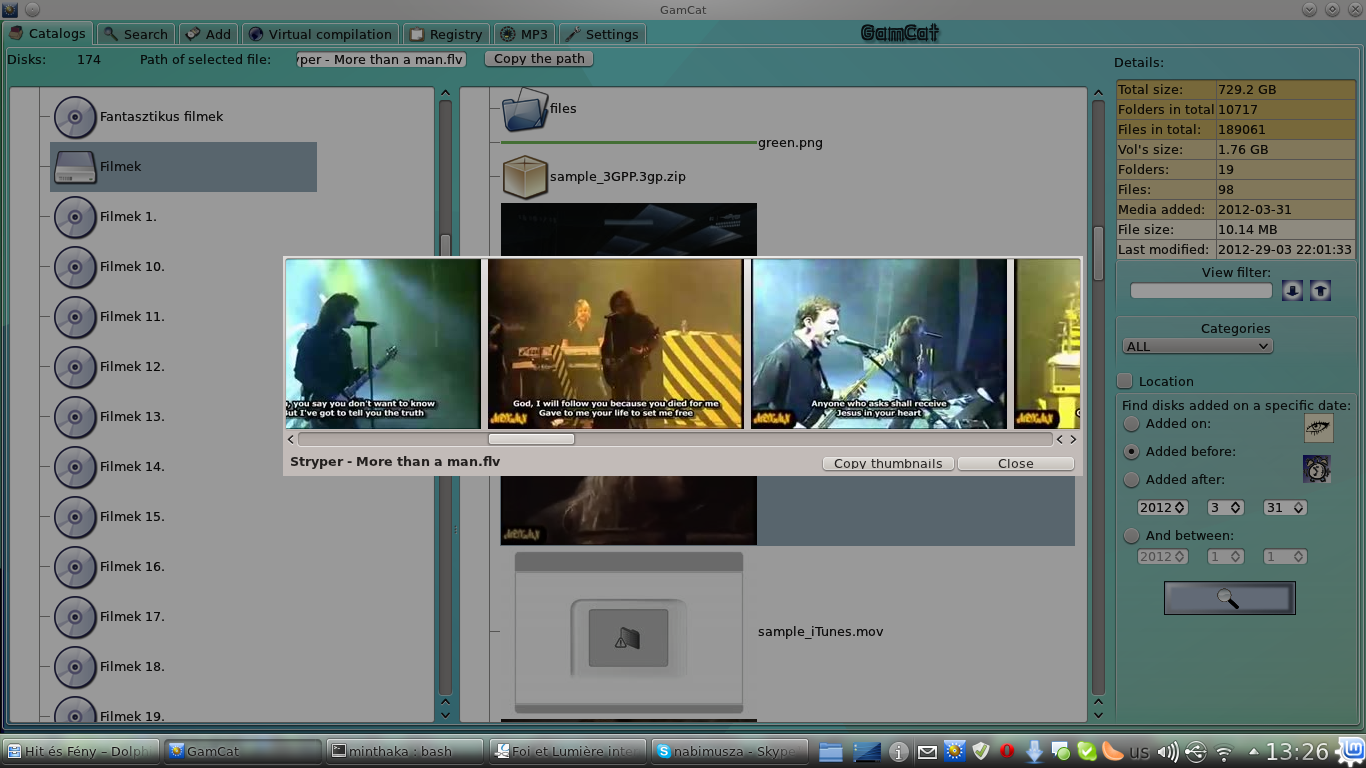Click the Total size 729.2 GB cell

pos(1285,90)
